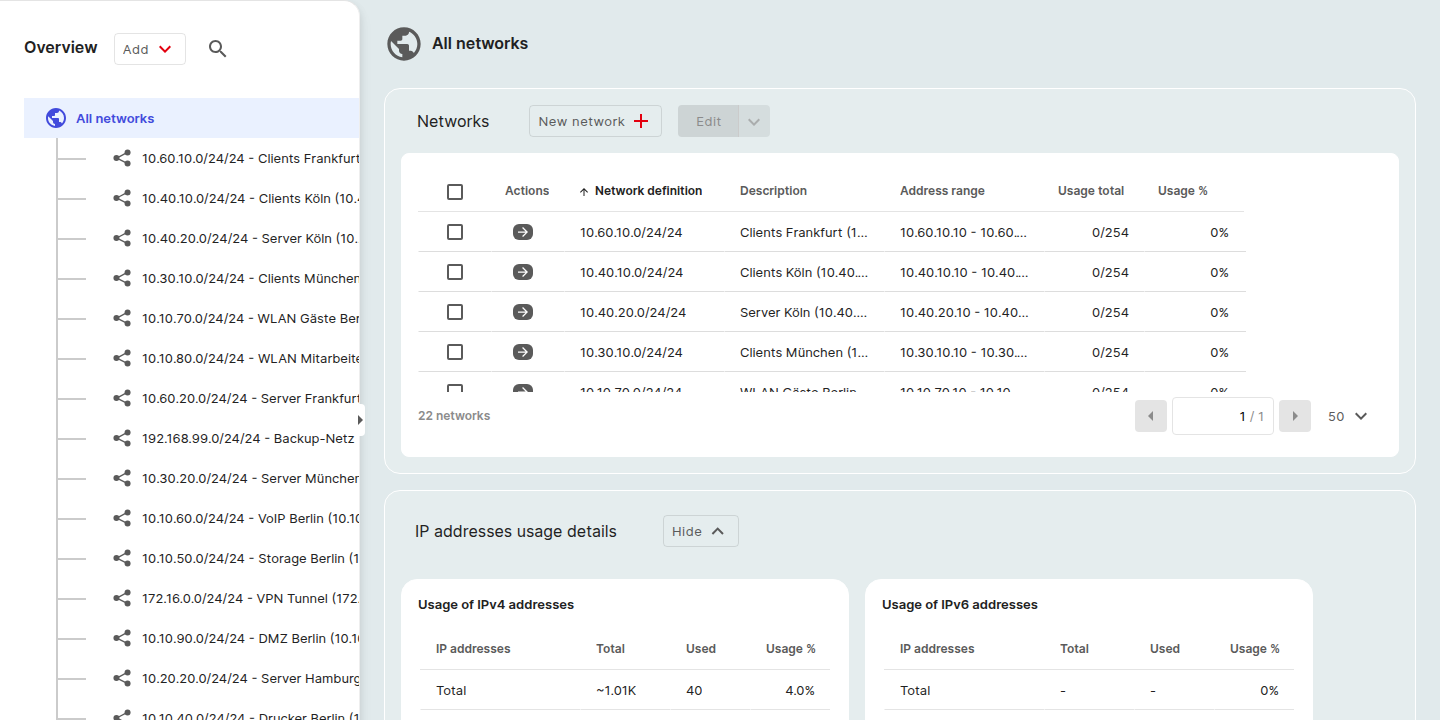Click the Usage of IPv4 addresses heading
This screenshot has width=1440, height=720.
pos(496,605)
